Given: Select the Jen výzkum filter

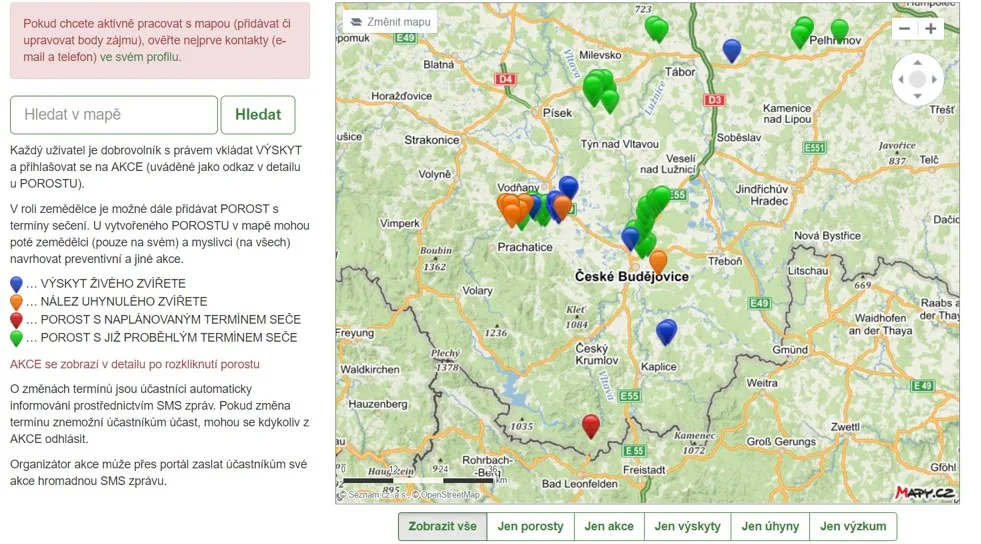Looking at the screenshot, I should [x=853, y=526].
